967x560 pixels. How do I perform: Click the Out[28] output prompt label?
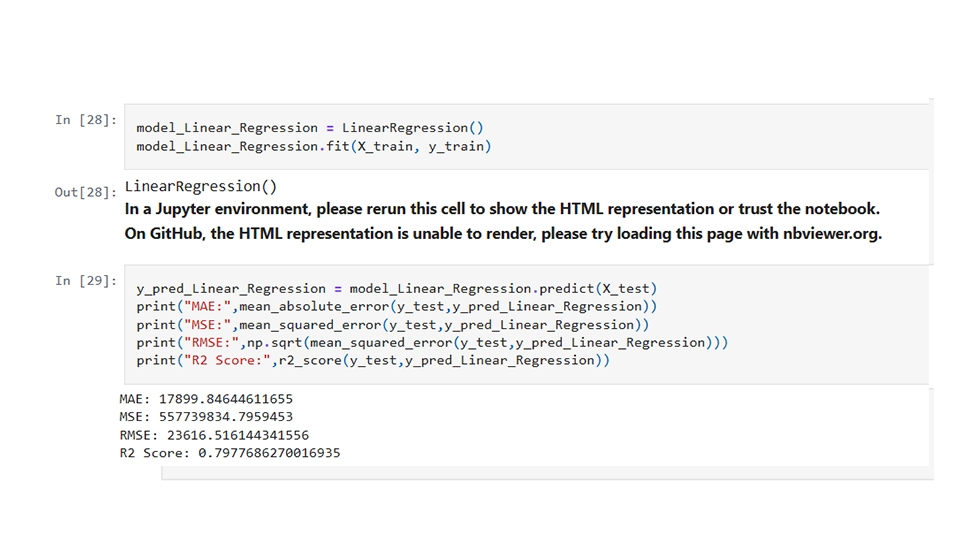[x=86, y=192]
